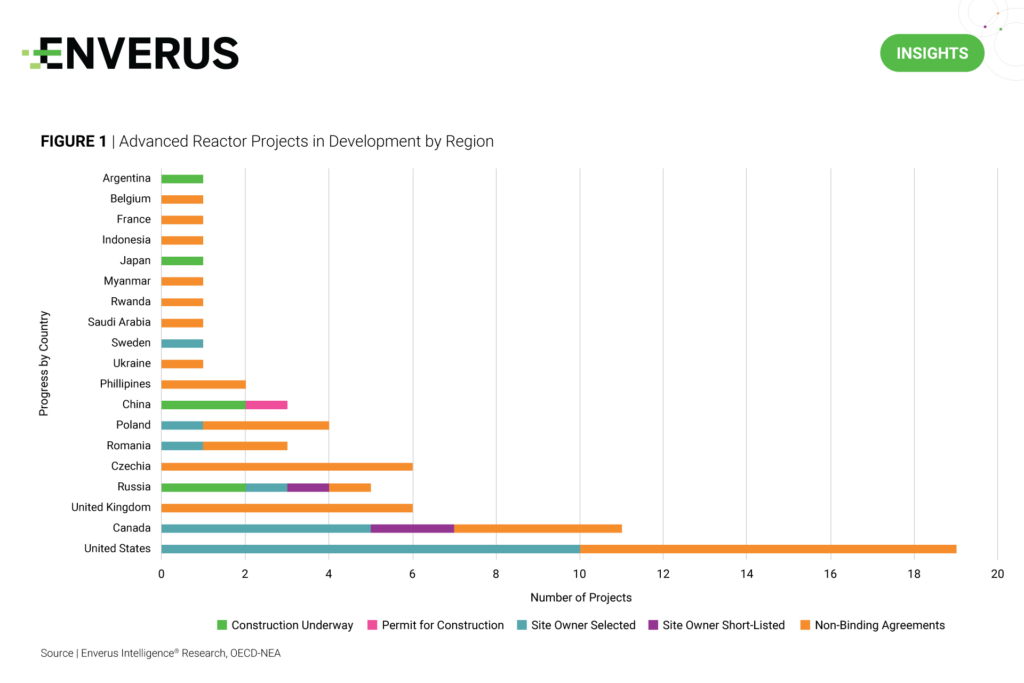The height and width of the screenshot is (683, 1024).
Task: Click the Construction Underway green legend swatch
Action: coord(222,625)
